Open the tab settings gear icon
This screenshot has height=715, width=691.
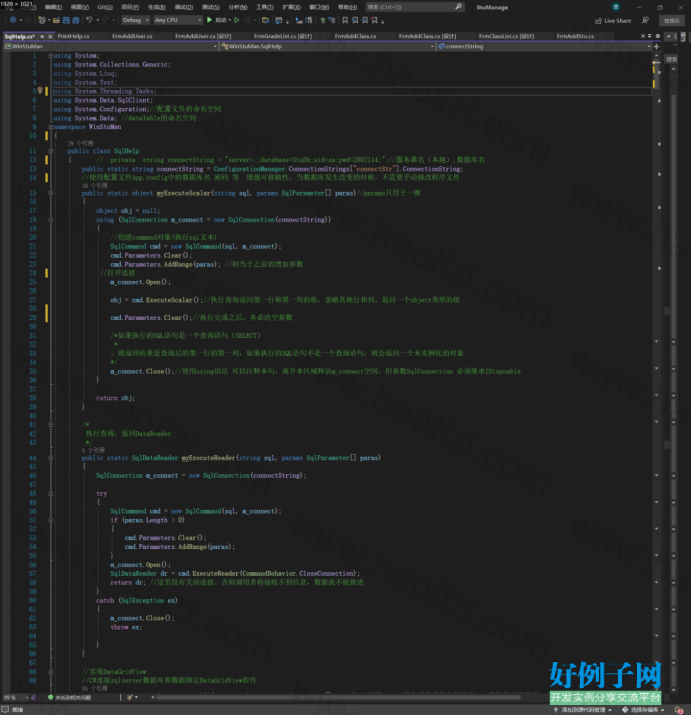[658, 36]
